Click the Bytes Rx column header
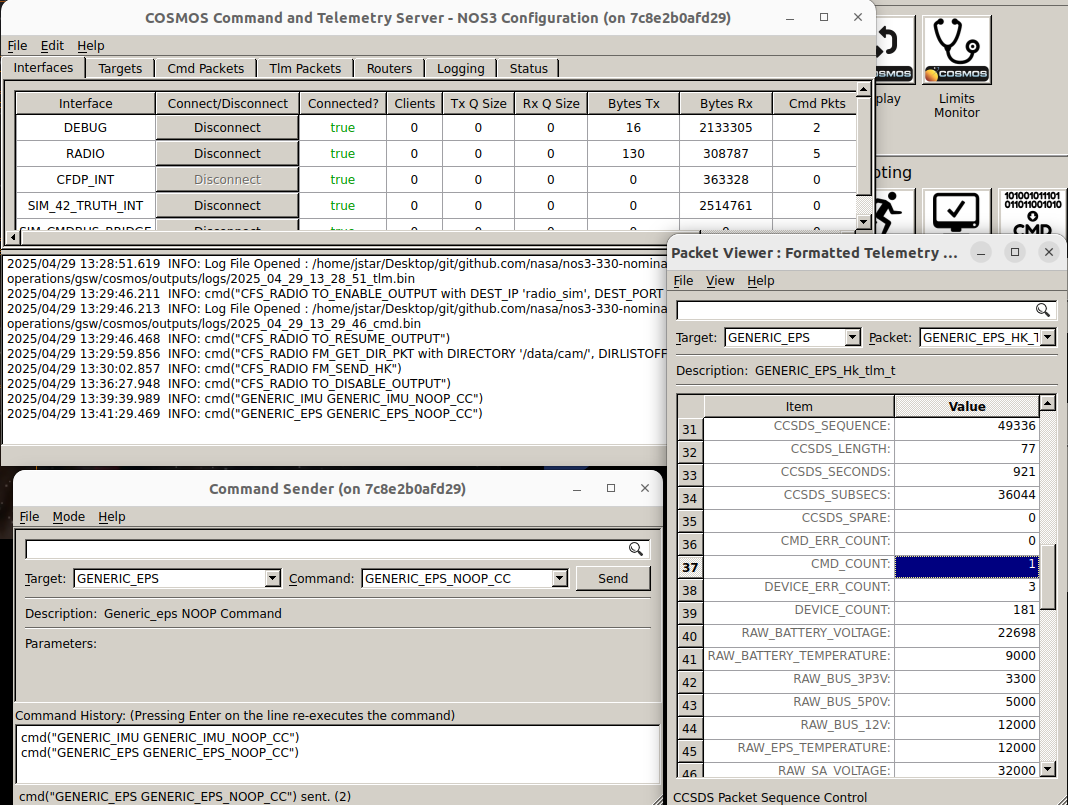1068x805 pixels. (x=726, y=104)
